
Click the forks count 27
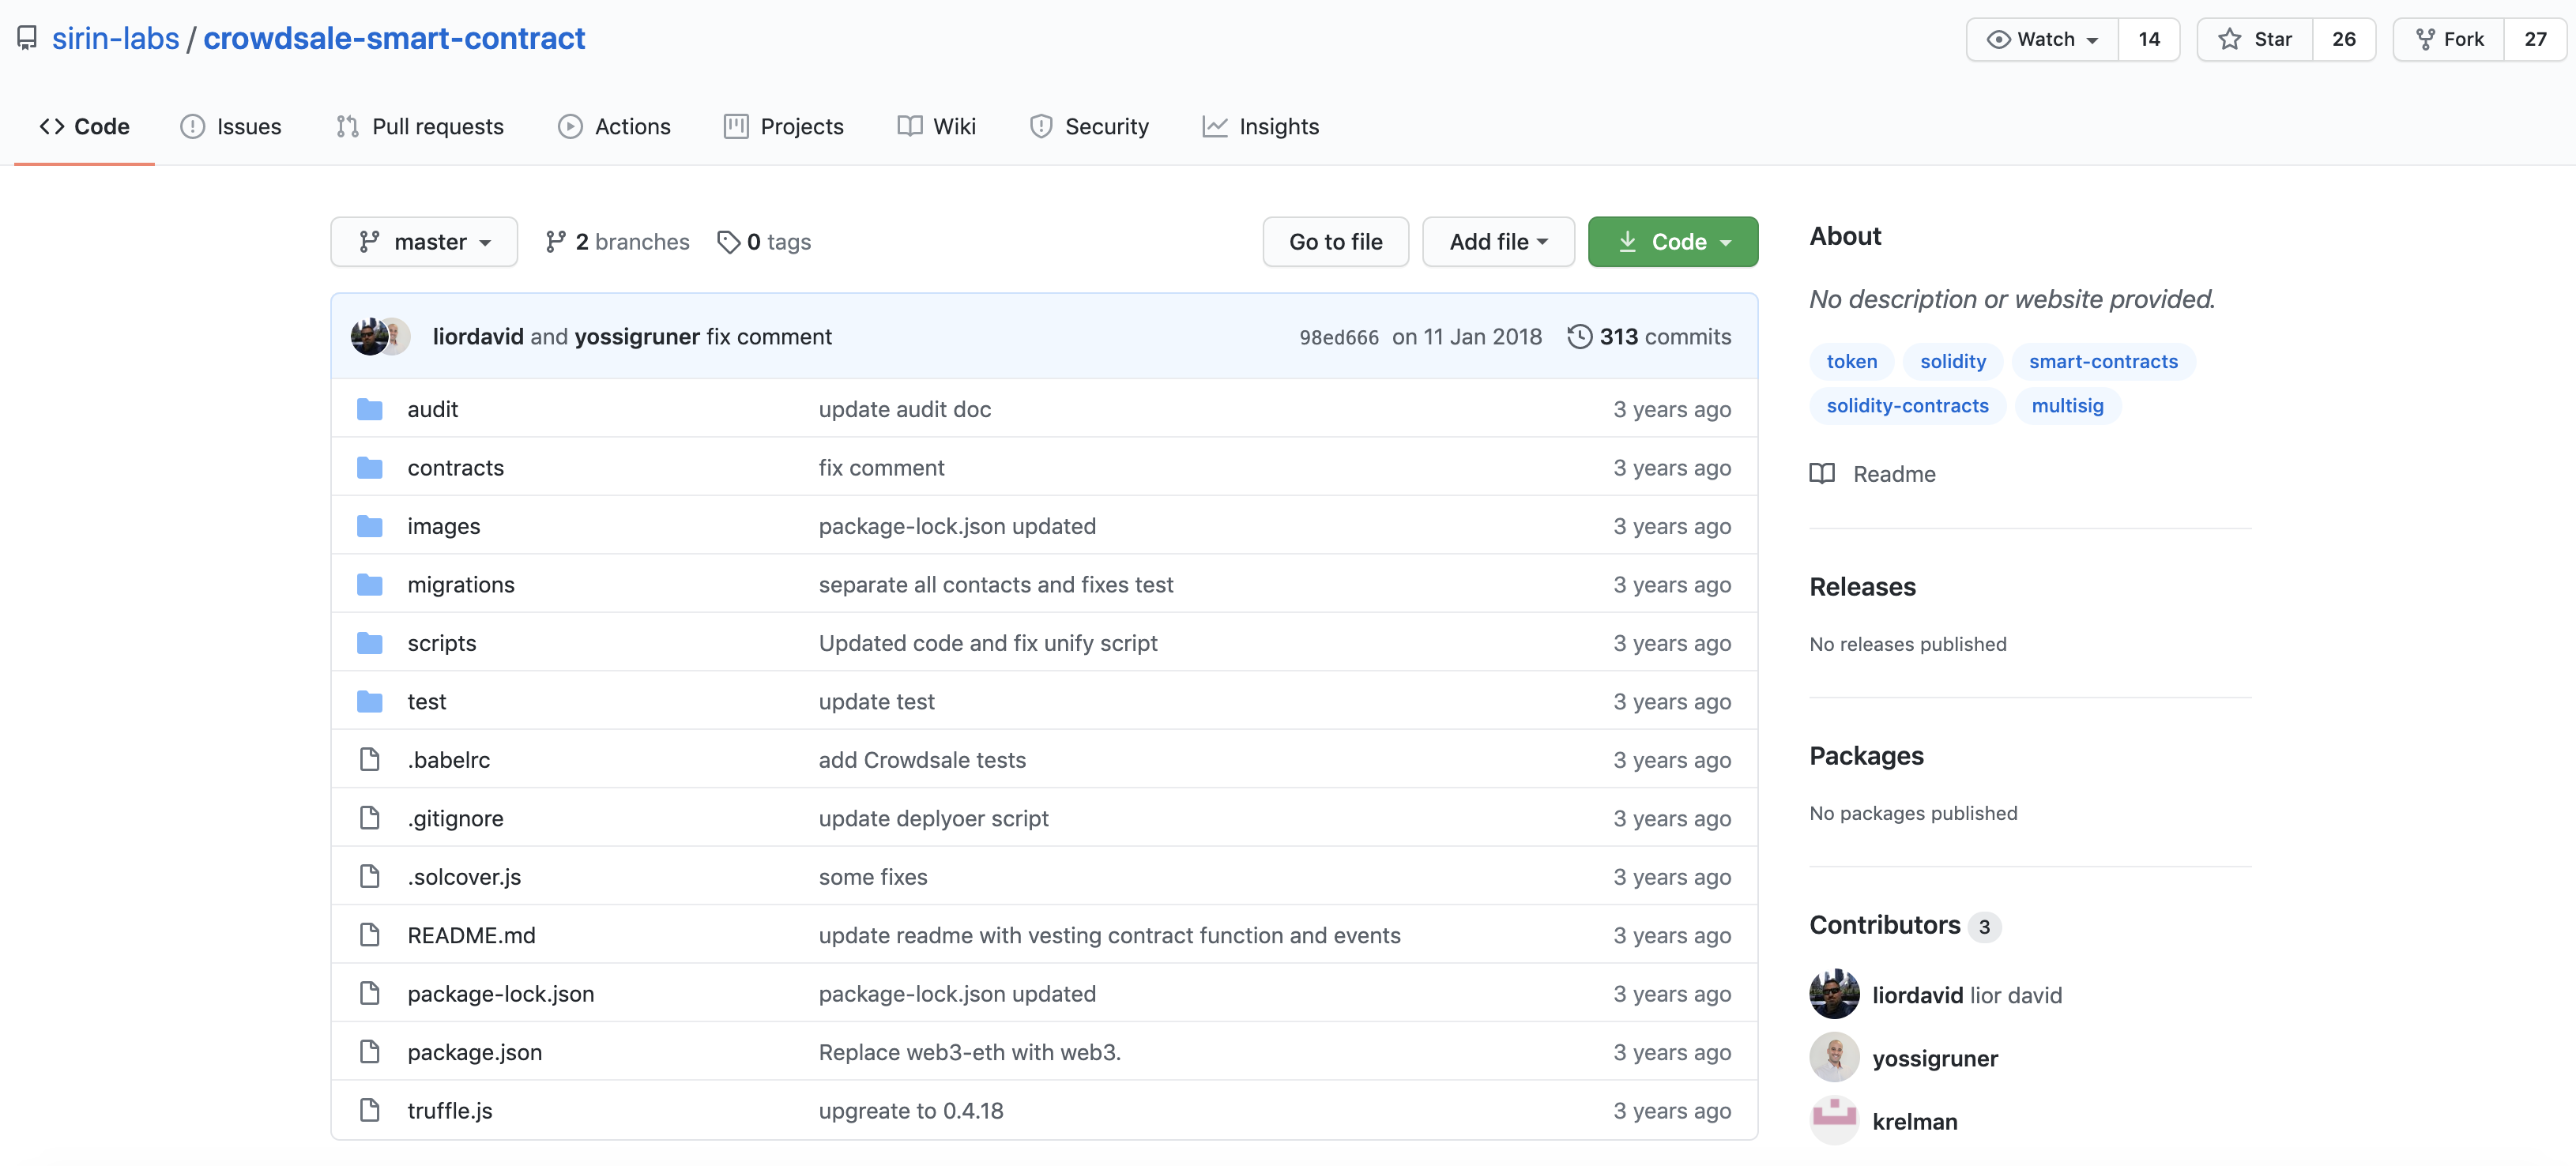(2535, 39)
